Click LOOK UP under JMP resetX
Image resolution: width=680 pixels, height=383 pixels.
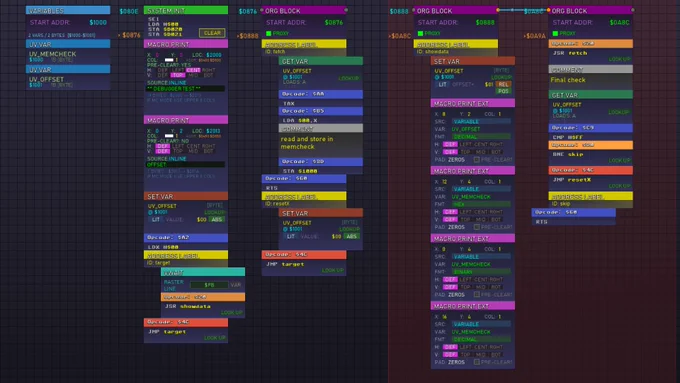pyautogui.click(x=619, y=186)
